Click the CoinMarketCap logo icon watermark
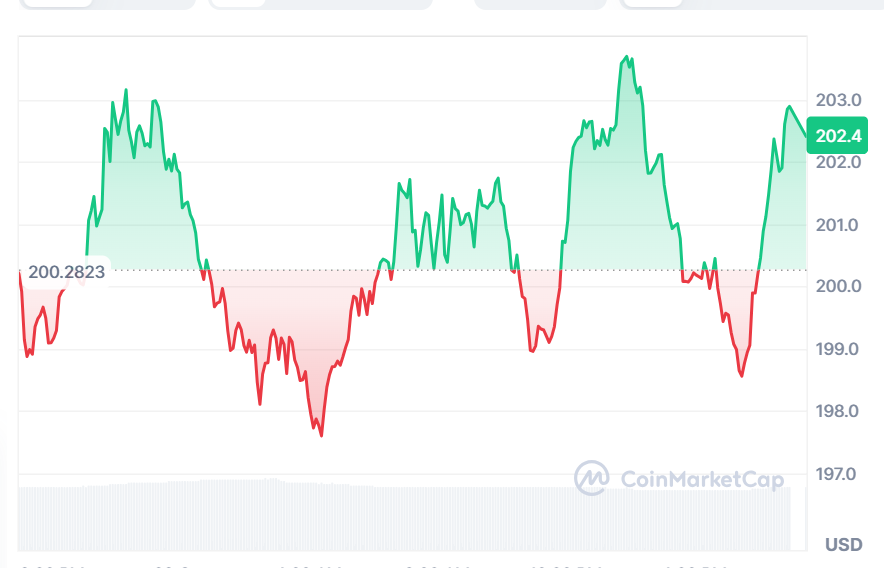The image size is (884, 568). pos(591,478)
